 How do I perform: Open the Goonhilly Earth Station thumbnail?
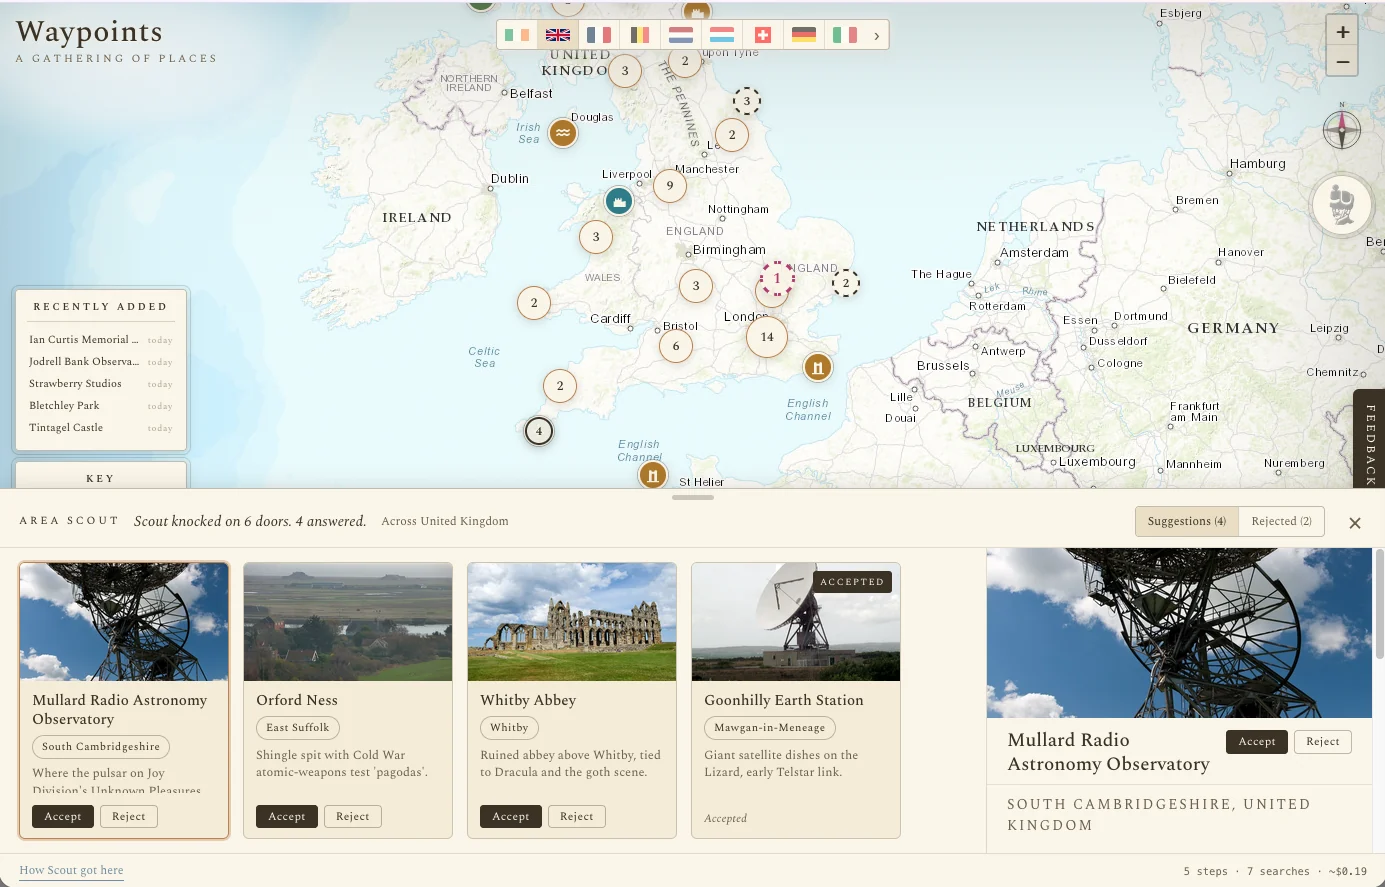coord(796,622)
